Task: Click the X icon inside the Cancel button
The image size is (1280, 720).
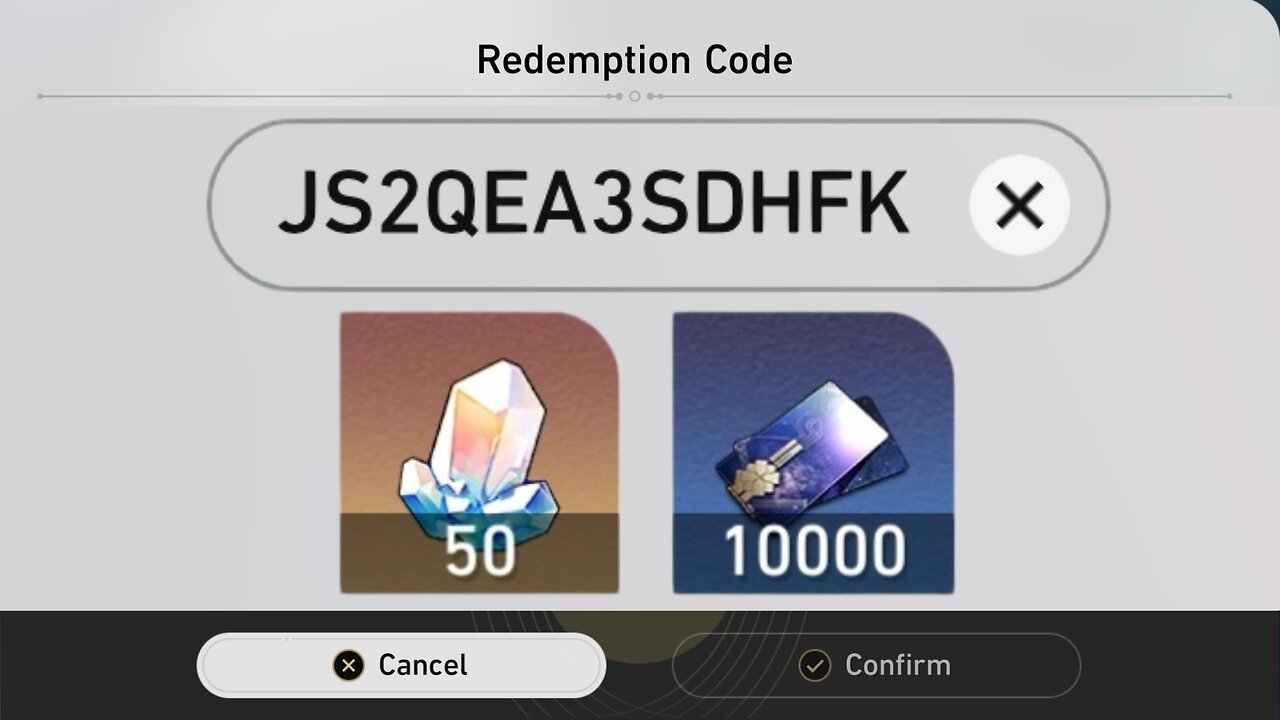Action: 348,665
